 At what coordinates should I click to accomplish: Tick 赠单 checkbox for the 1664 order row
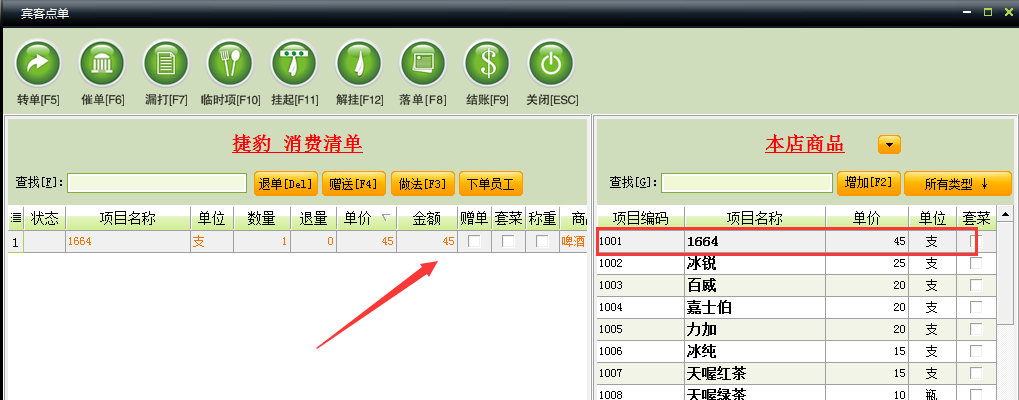(475, 242)
